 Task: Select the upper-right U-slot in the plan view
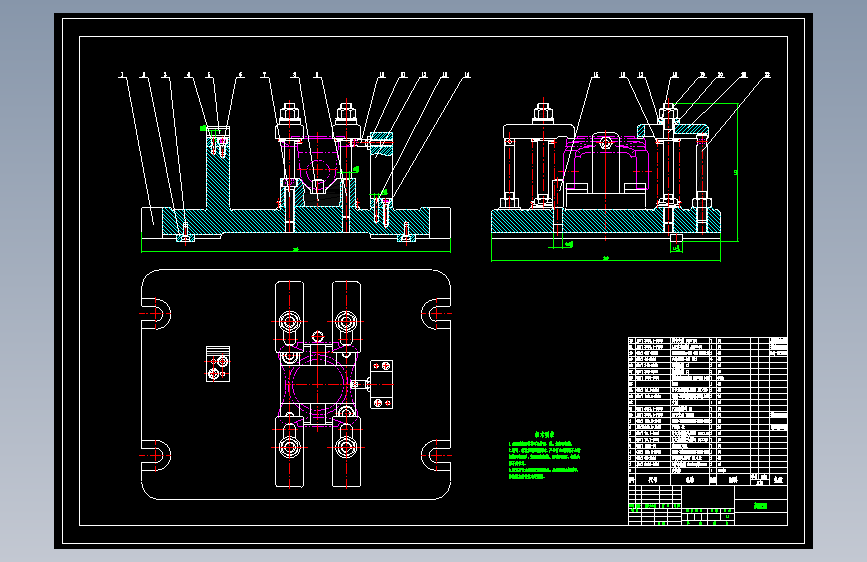[436, 314]
